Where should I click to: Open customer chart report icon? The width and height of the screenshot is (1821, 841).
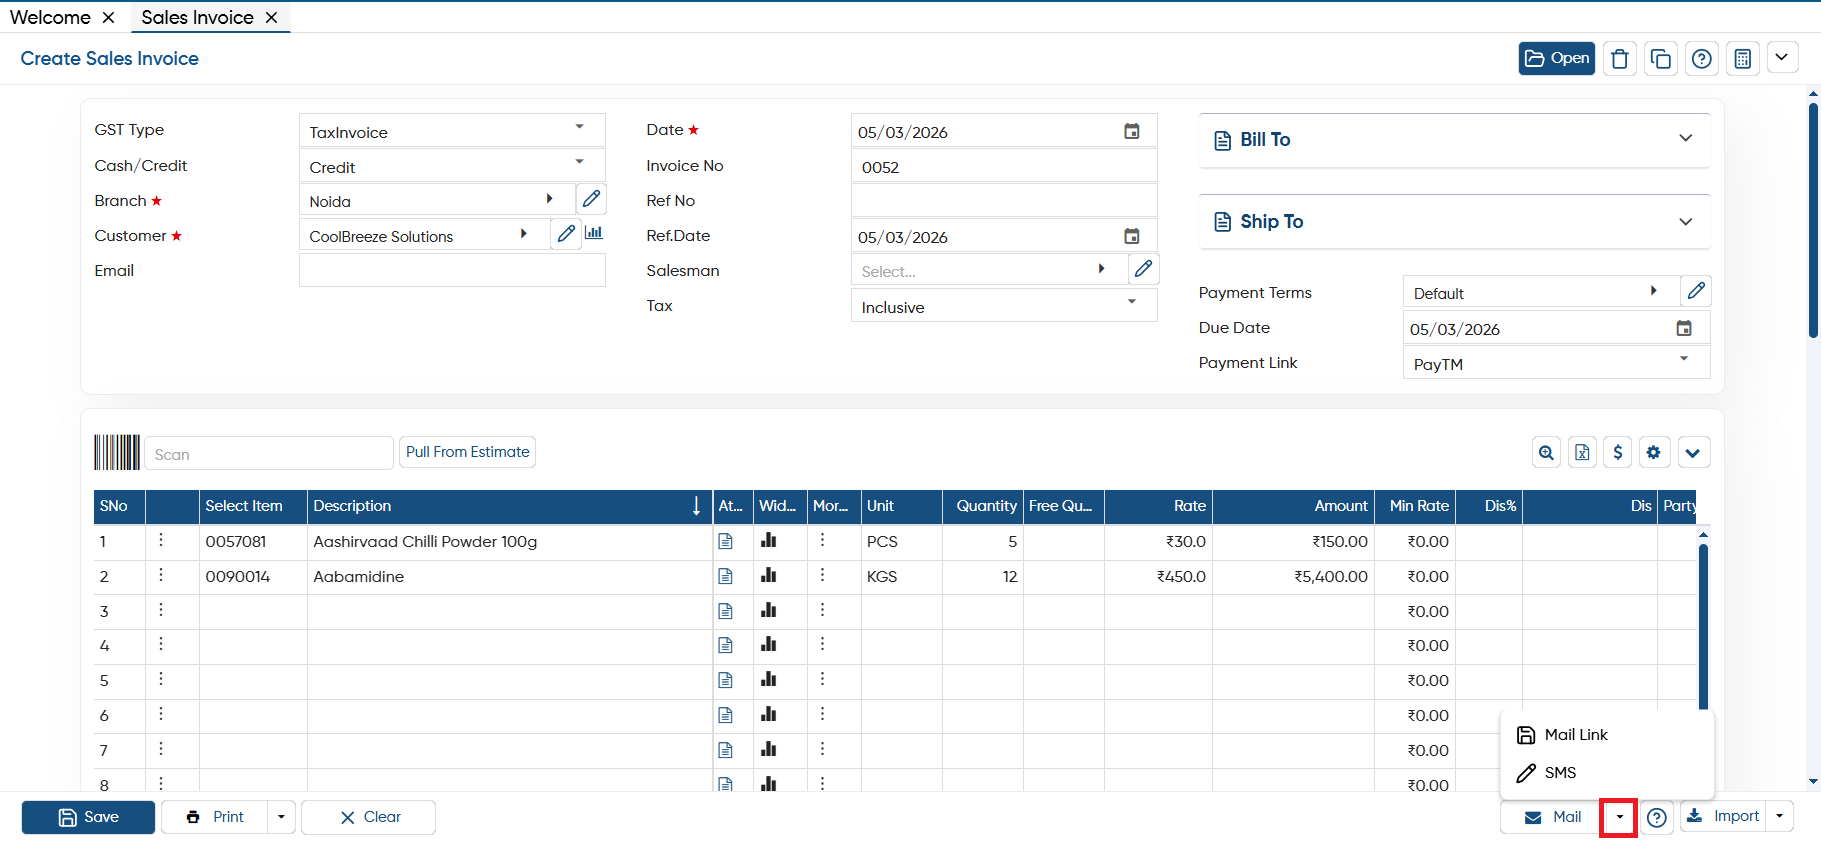click(x=594, y=233)
